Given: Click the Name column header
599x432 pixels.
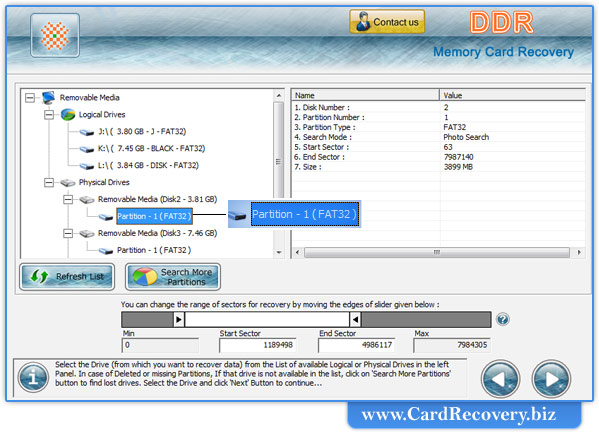Looking at the screenshot, I should tap(366, 95).
